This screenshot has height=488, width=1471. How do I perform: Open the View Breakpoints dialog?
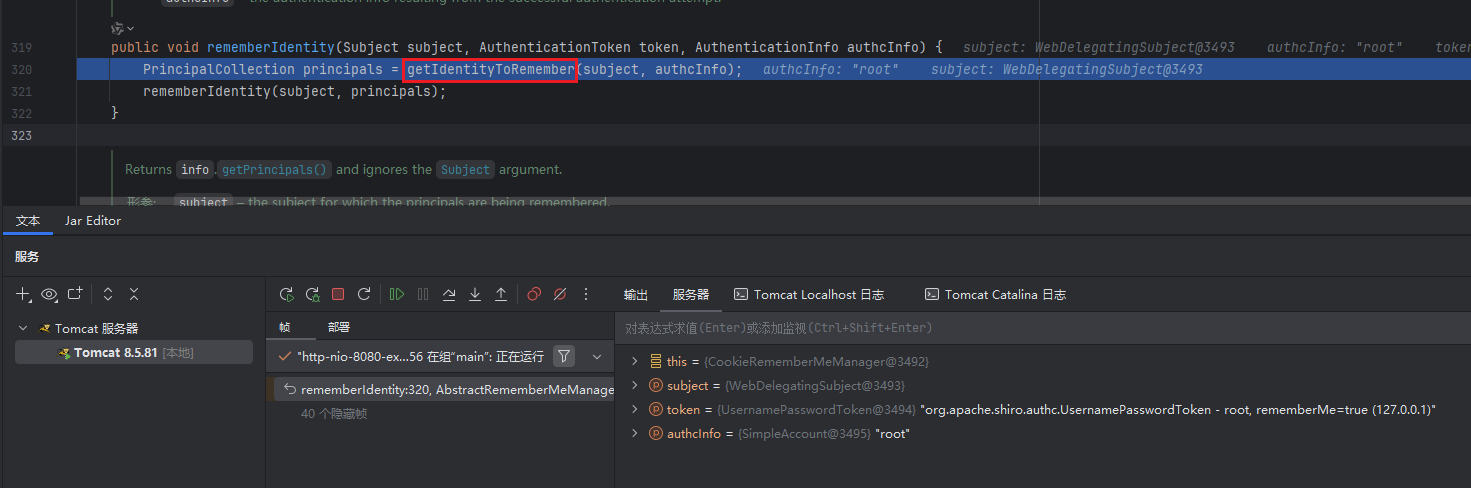pyautogui.click(x=534, y=294)
